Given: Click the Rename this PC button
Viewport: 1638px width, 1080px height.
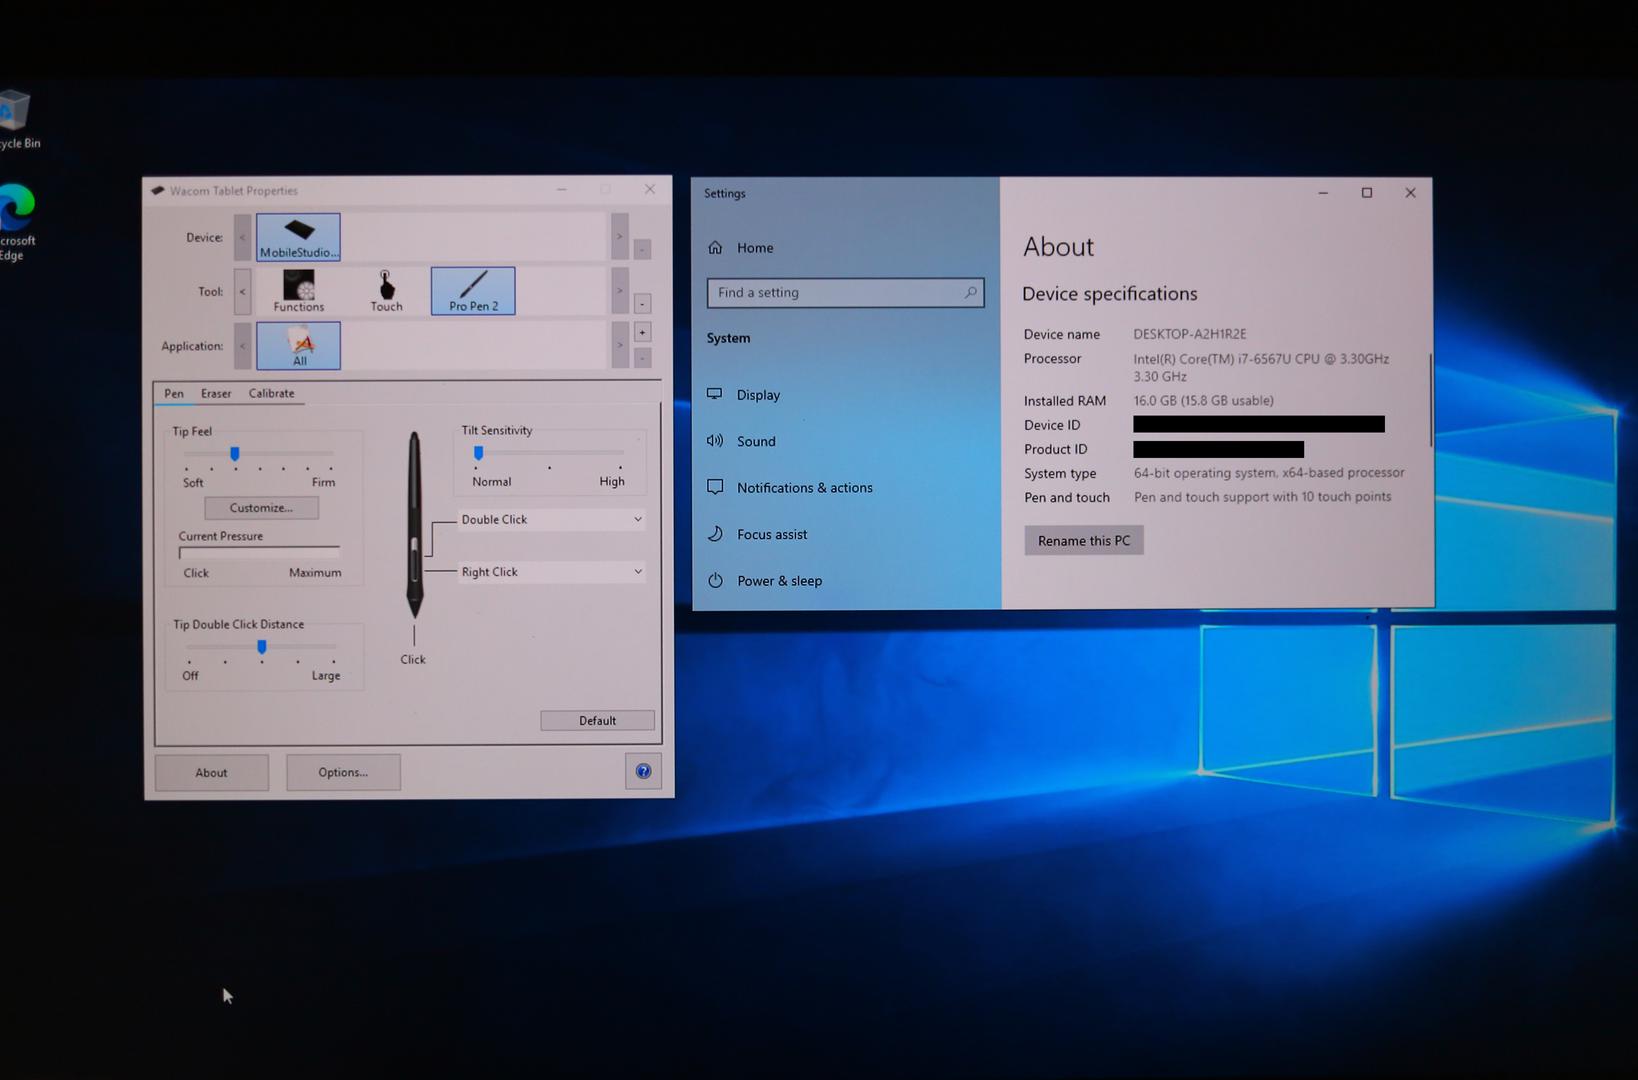Looking at the screenshot, I should (x=1083, y=541).
